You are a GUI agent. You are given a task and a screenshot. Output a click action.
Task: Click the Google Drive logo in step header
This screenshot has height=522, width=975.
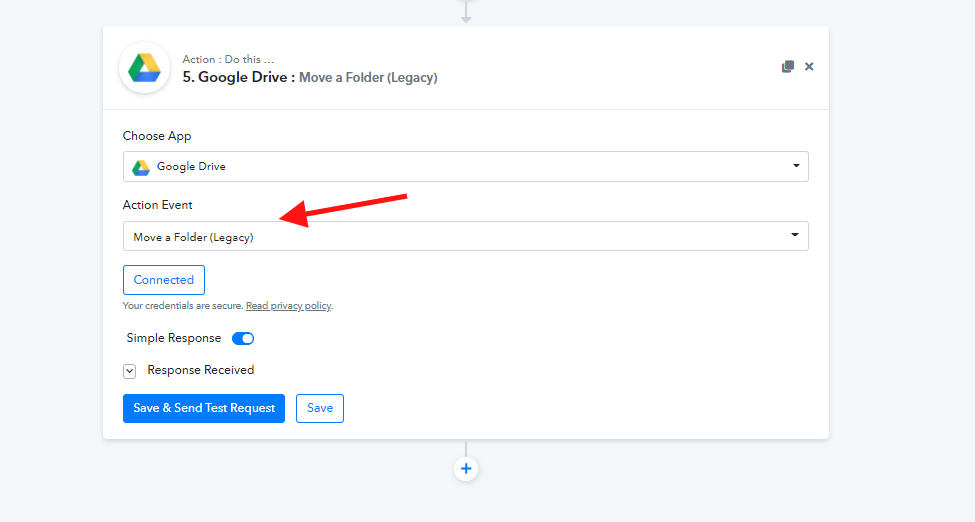[144, 68]
